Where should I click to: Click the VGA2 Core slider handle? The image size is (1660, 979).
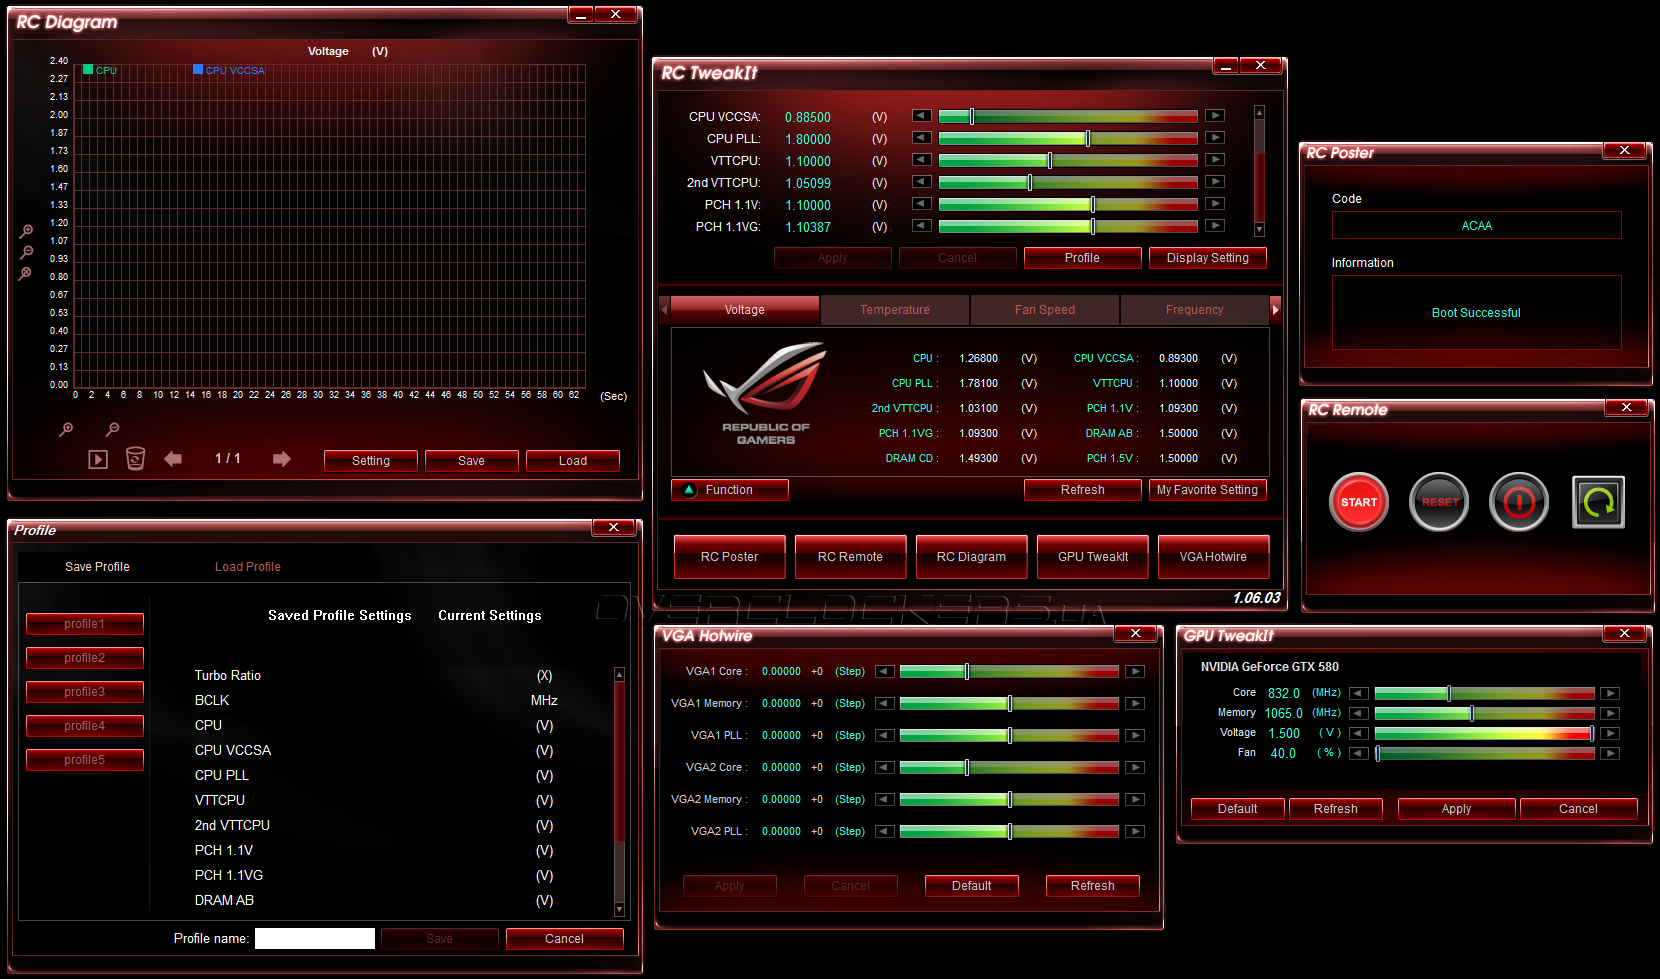pyautogui.click(x=967, y=767)
